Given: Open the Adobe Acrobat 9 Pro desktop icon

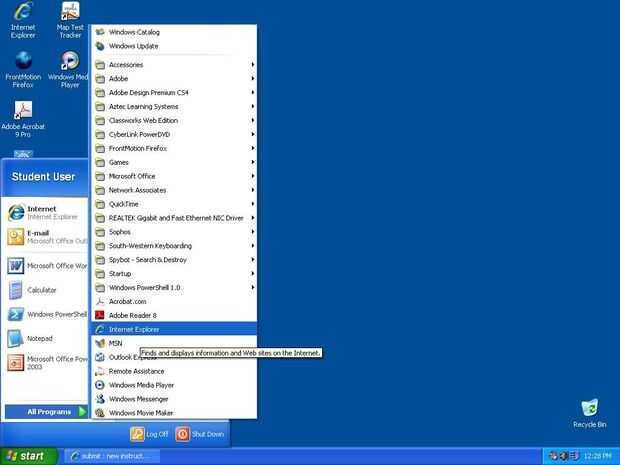Looking at the screenshot, I should (23, 110).
